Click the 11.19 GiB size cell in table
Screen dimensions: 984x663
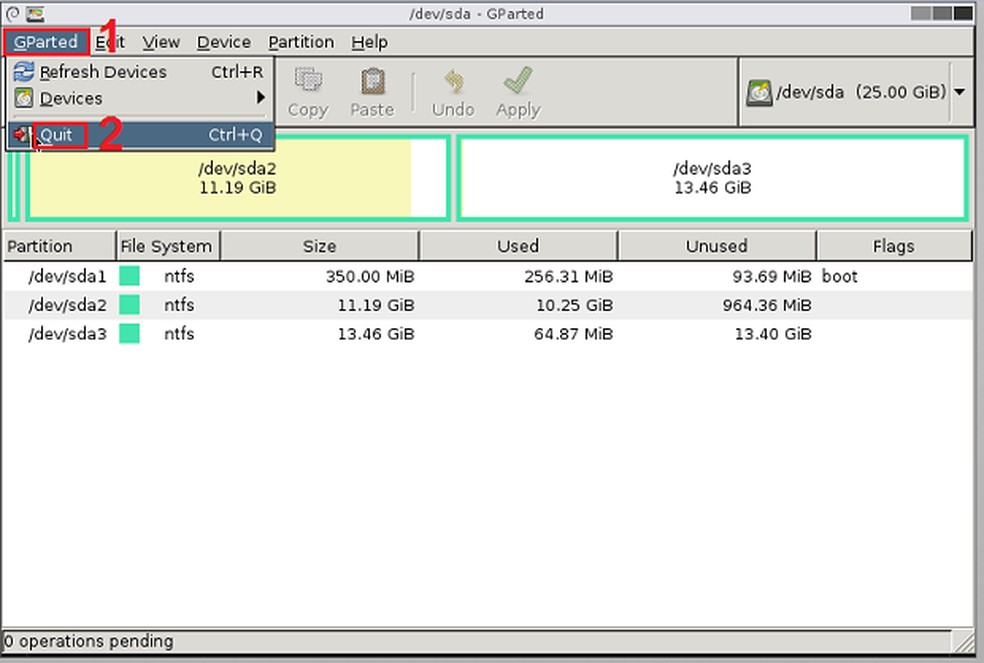pos(376,305)
